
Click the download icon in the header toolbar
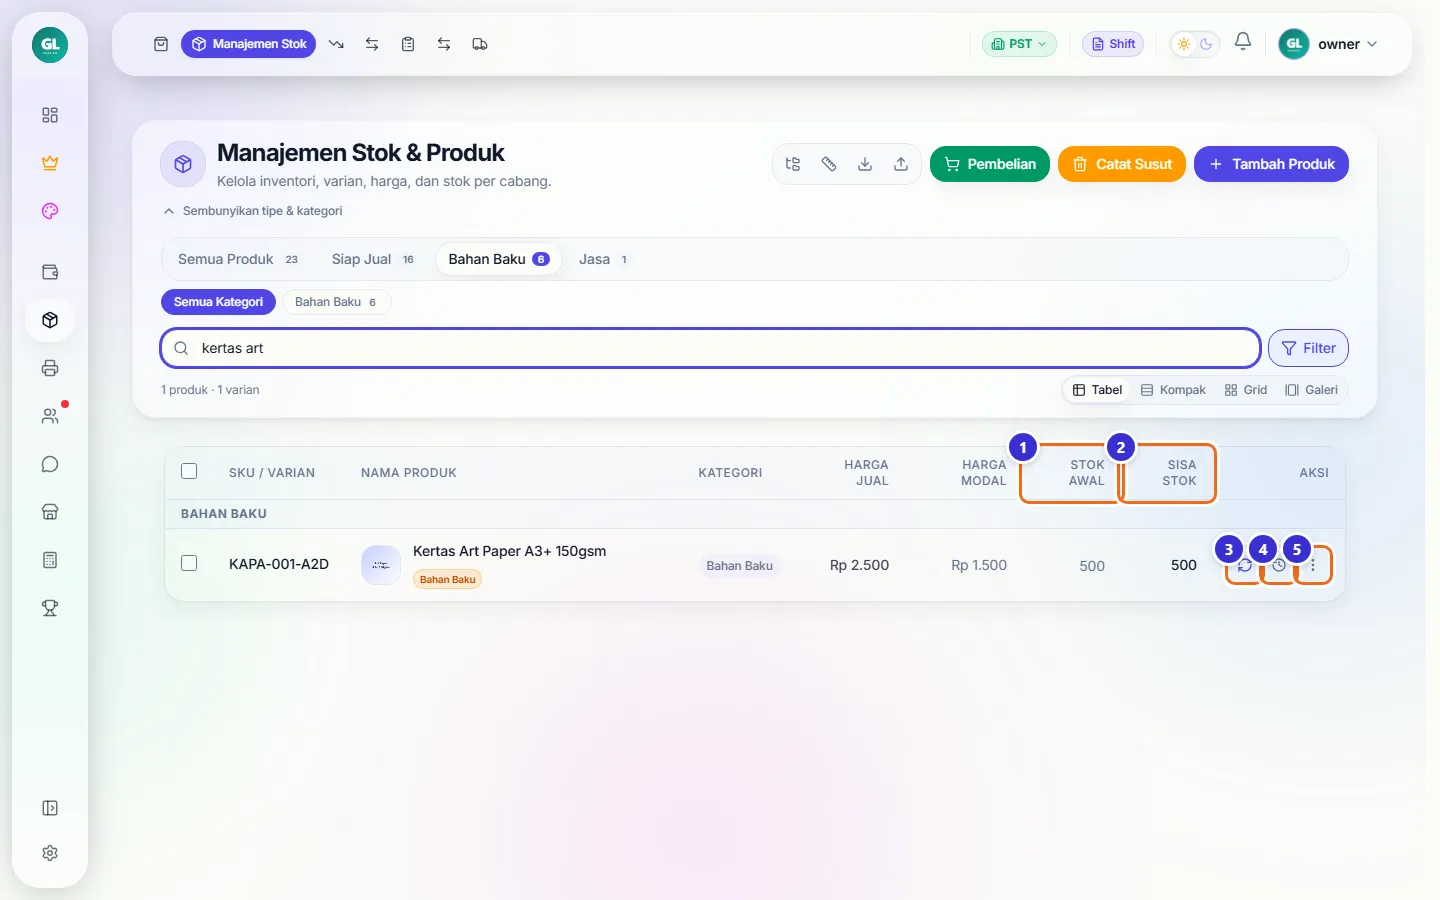point(865,164)
